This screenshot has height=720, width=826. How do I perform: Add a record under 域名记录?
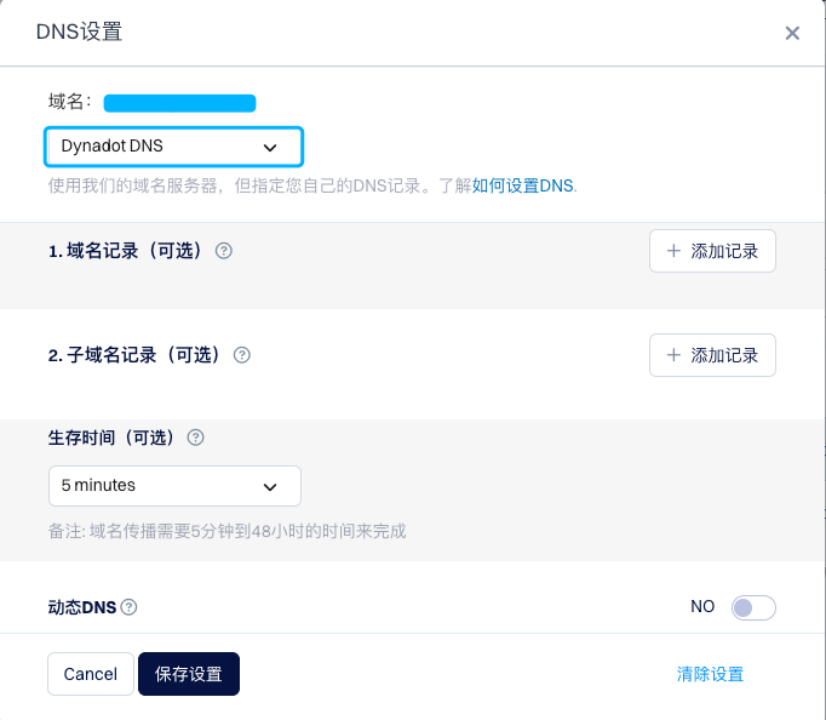[712, 251]
